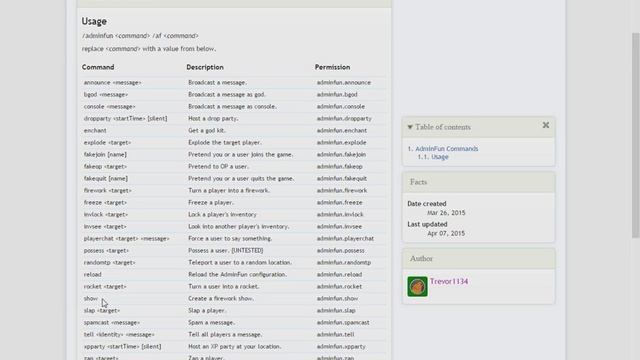
Task: Select the "adminfun.dropparty" permission
Action: [x=344, y=118]
